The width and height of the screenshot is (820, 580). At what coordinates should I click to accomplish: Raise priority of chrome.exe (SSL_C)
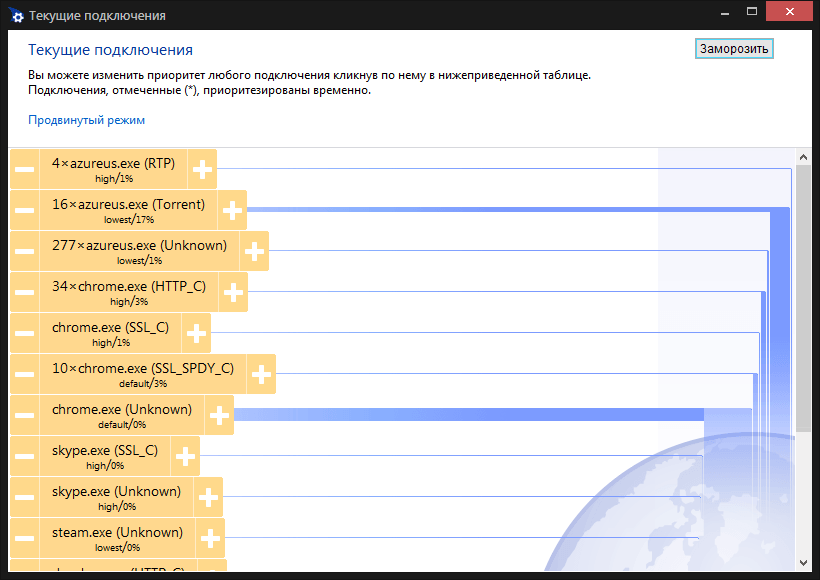[196, 333]
